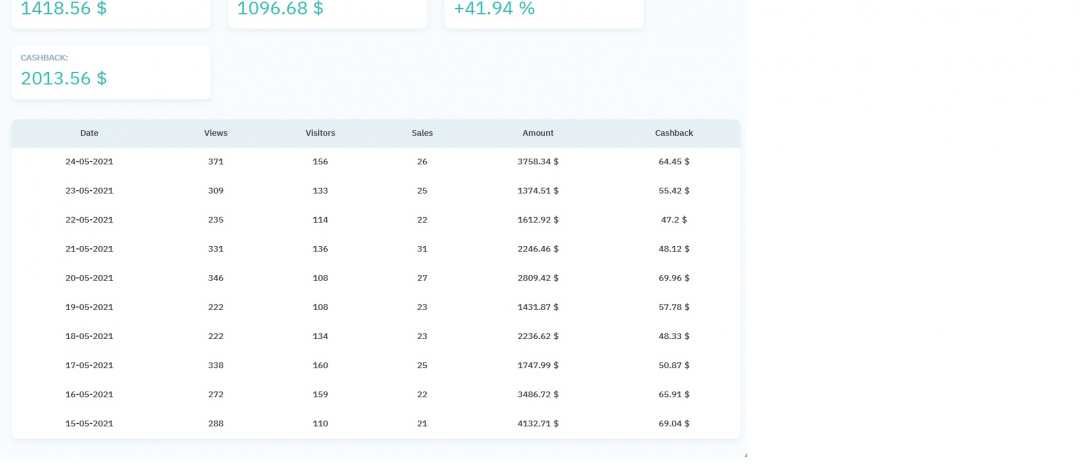
Task: Click the Amount column header
Action: coord(537,133)
